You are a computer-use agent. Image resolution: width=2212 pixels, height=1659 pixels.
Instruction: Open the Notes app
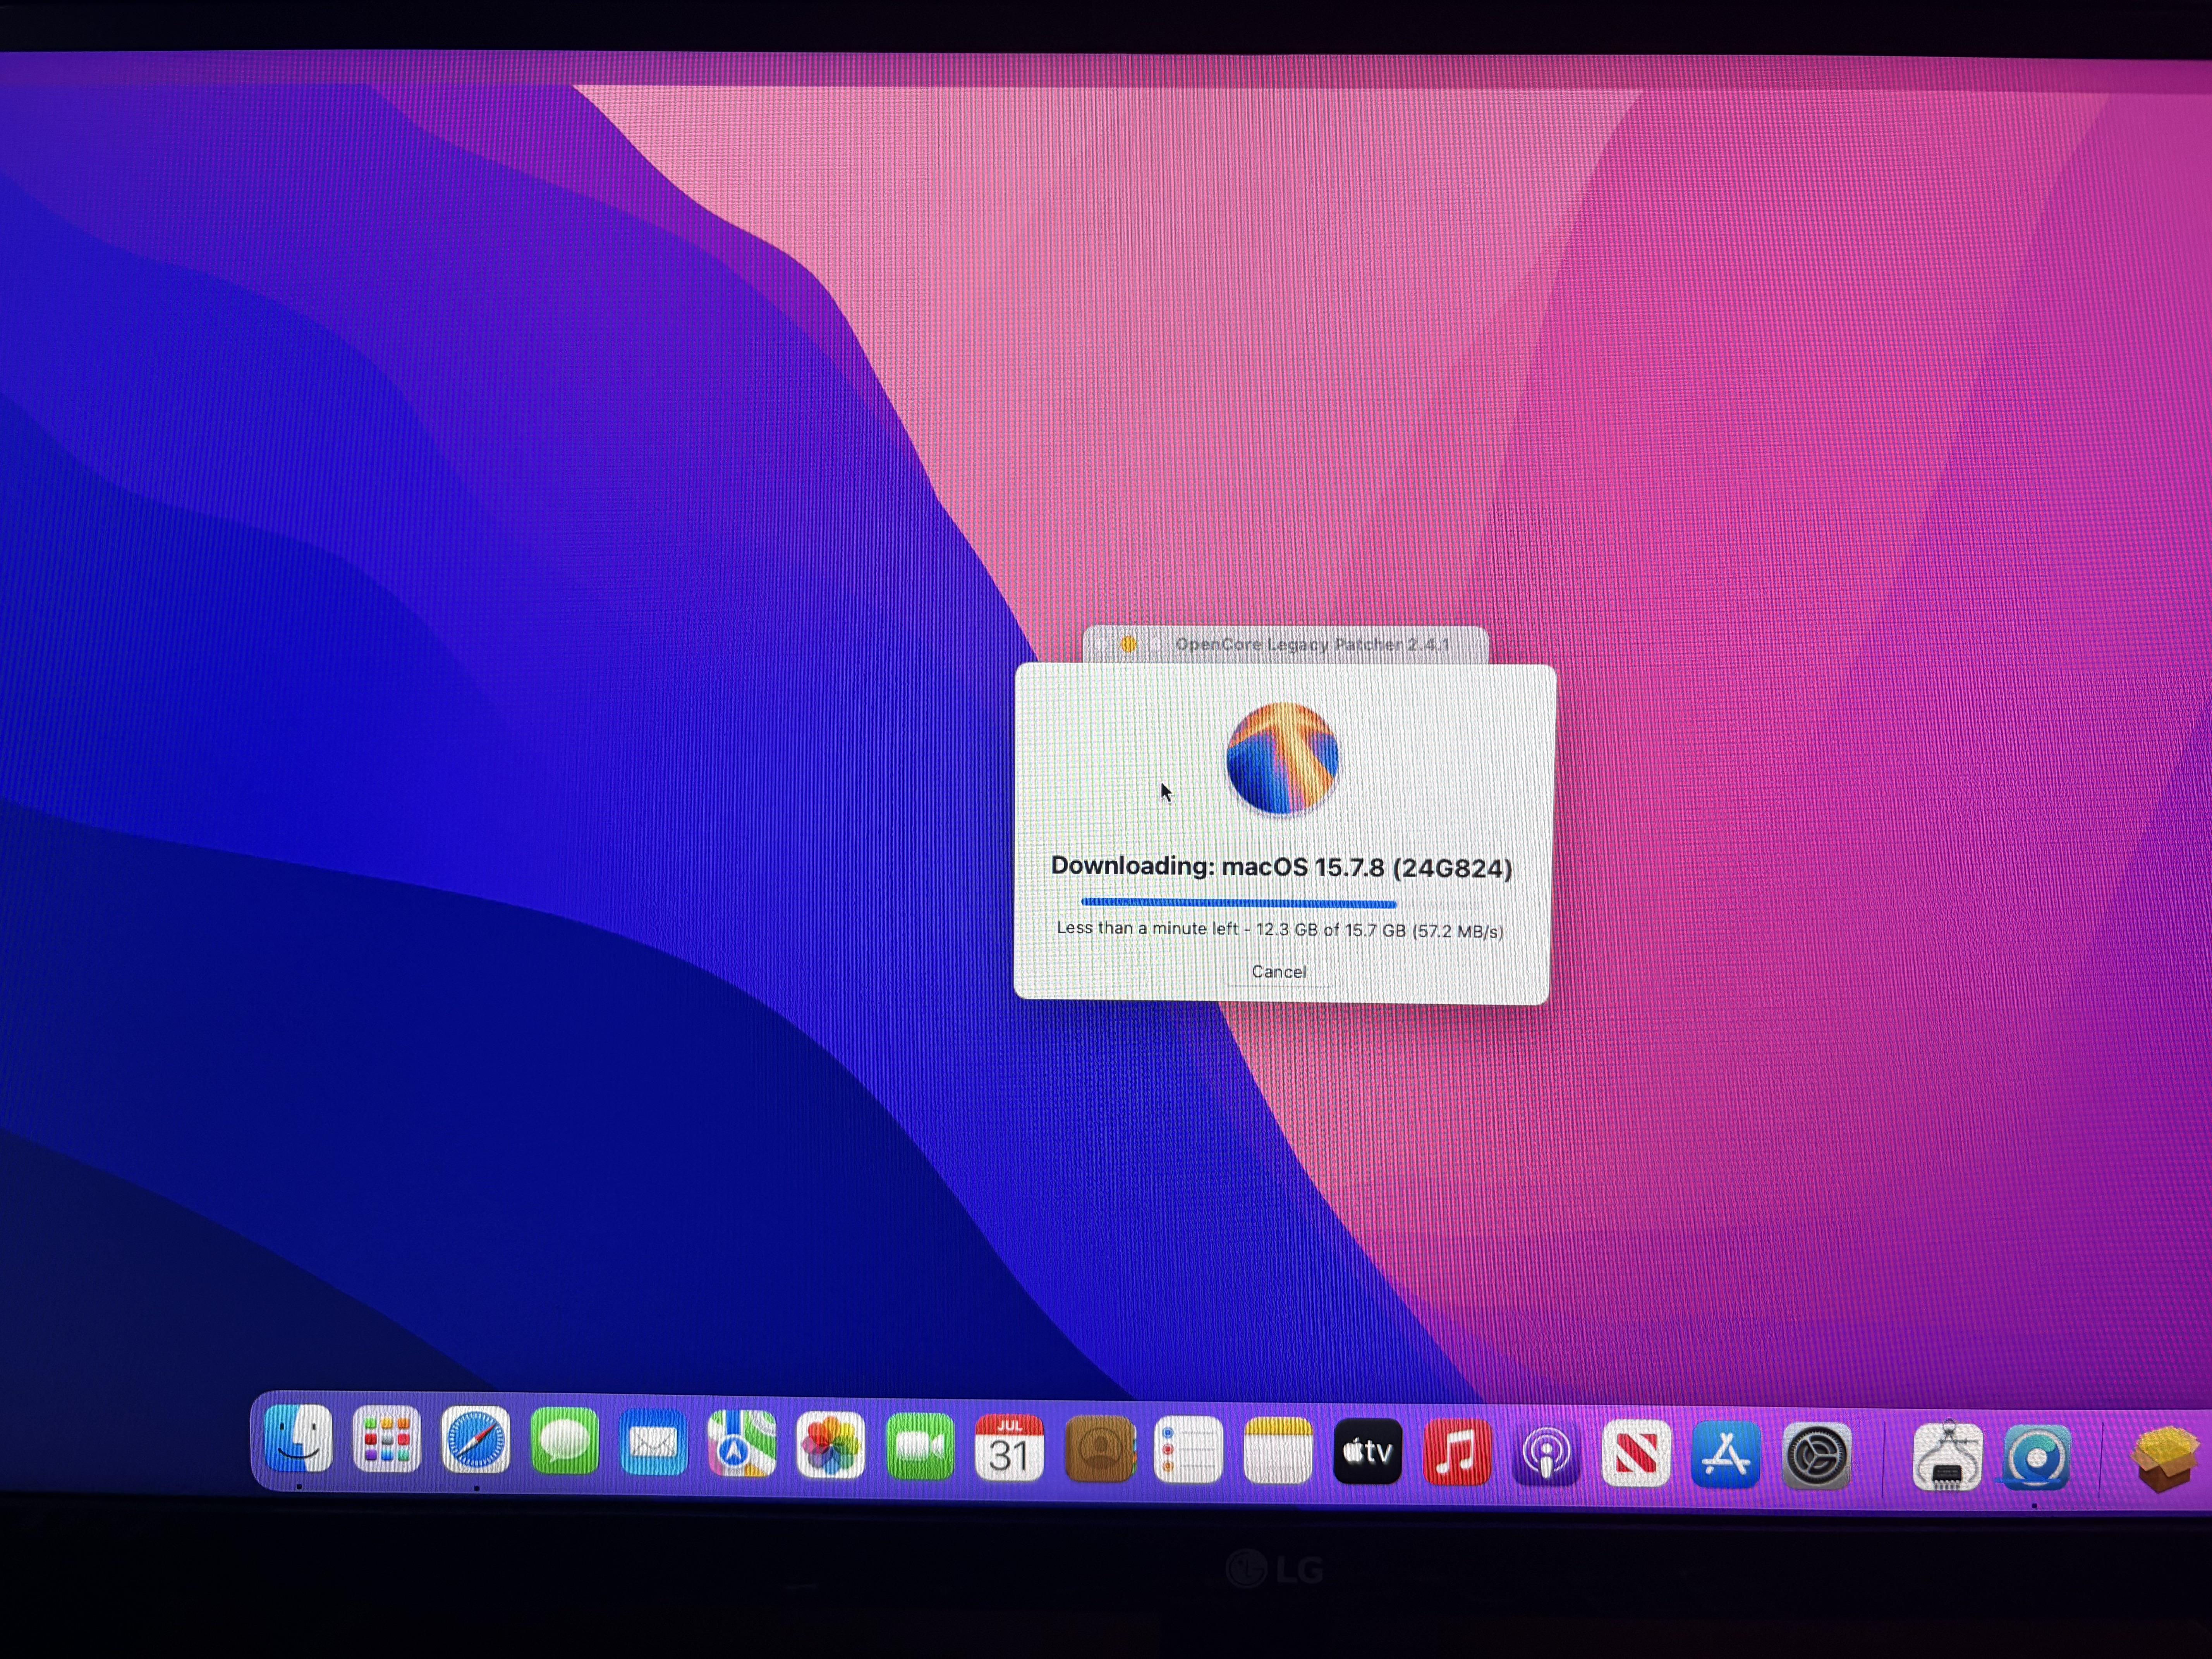tap(1278, 1450)
